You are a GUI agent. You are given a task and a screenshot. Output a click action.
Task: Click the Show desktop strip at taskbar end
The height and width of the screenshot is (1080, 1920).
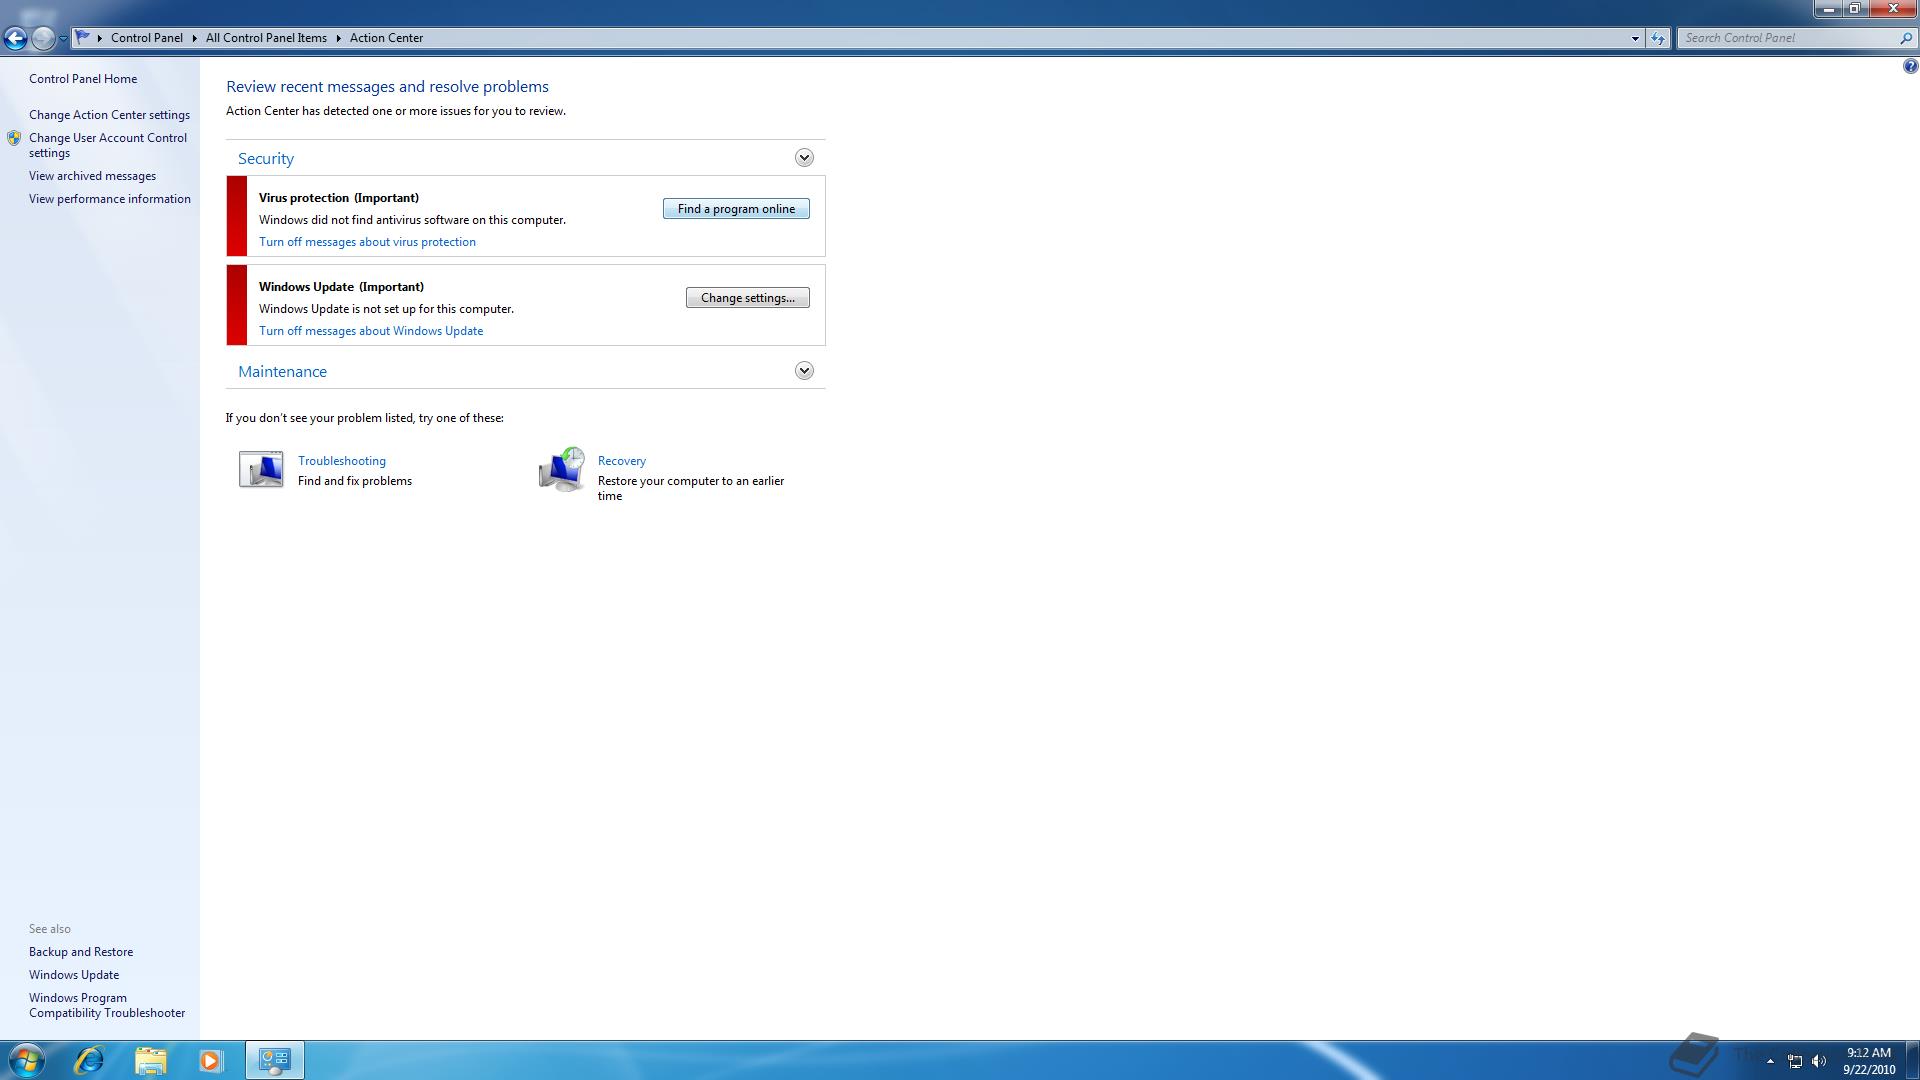pos(1912,1060)
